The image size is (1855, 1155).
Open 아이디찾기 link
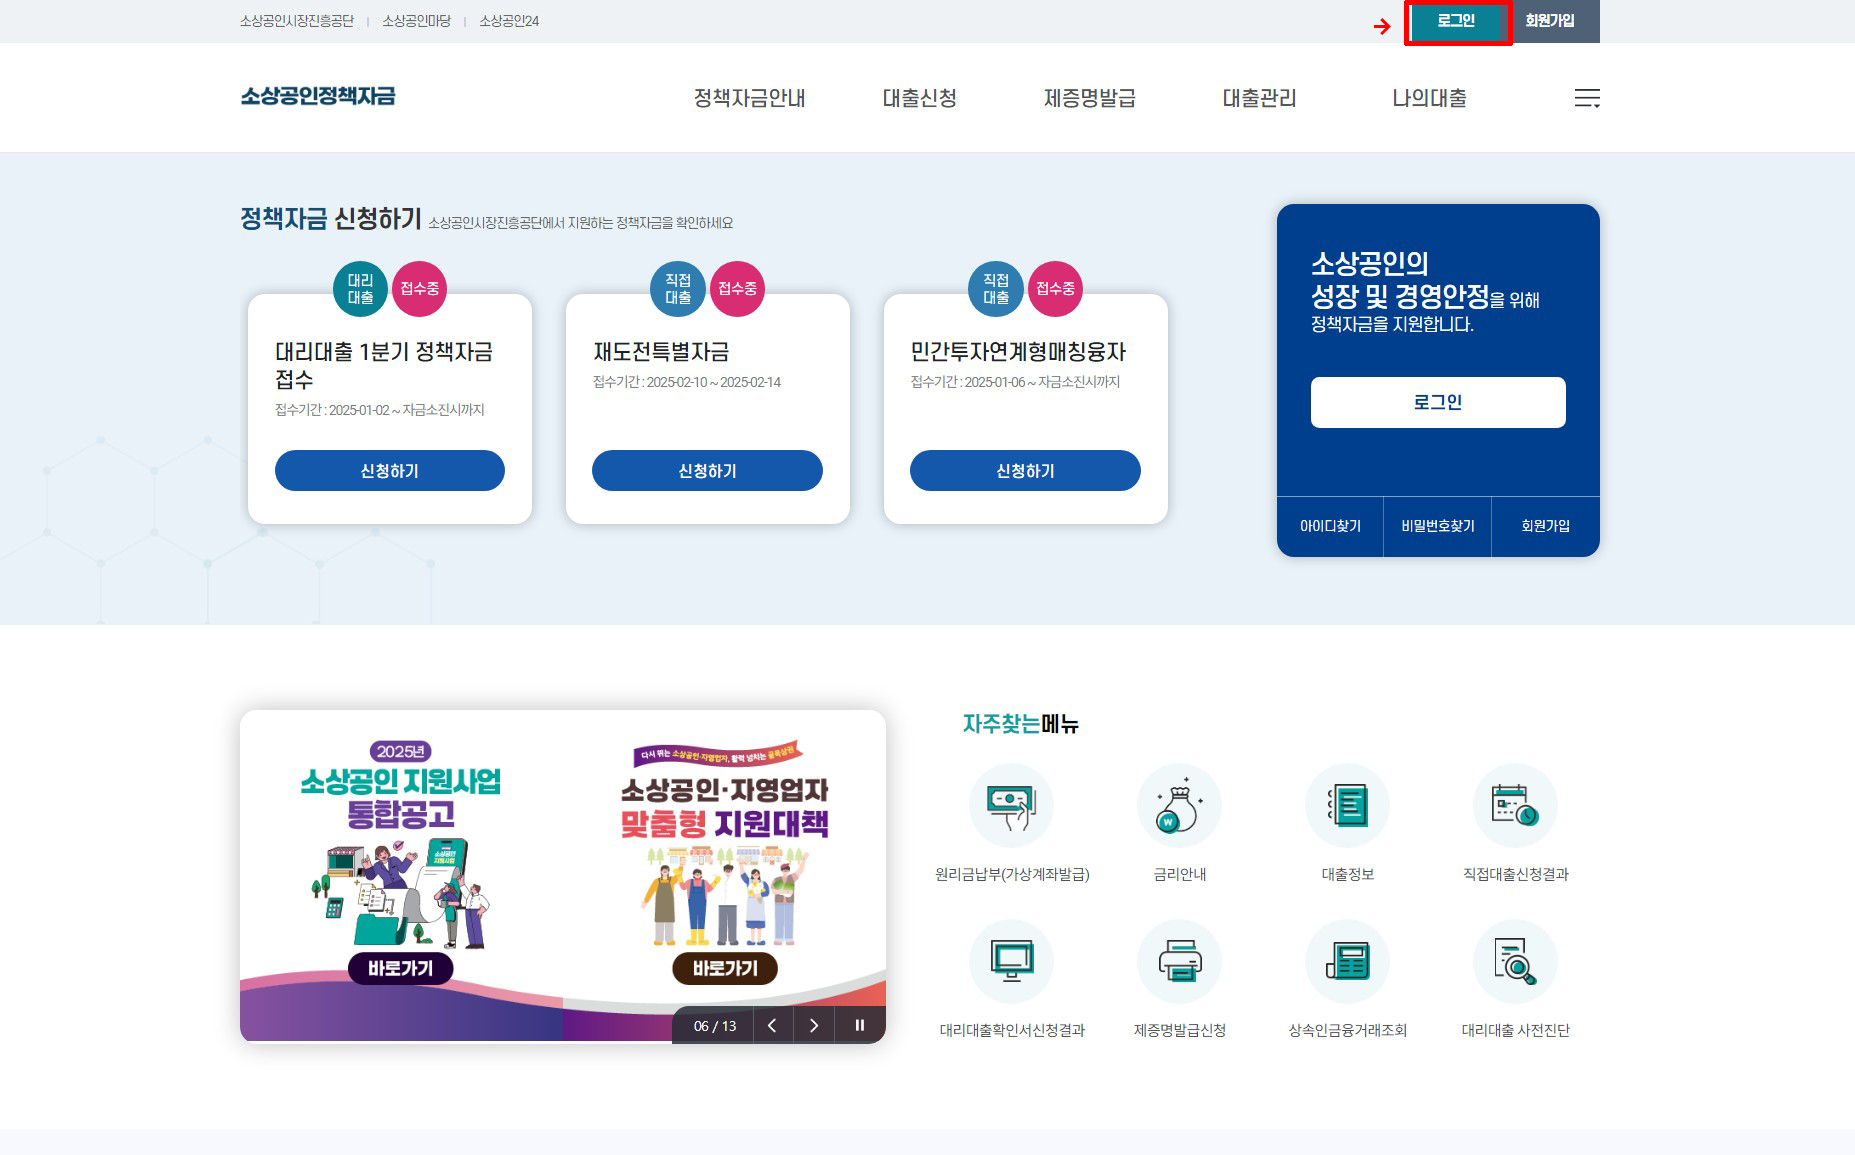point(1330,526)
